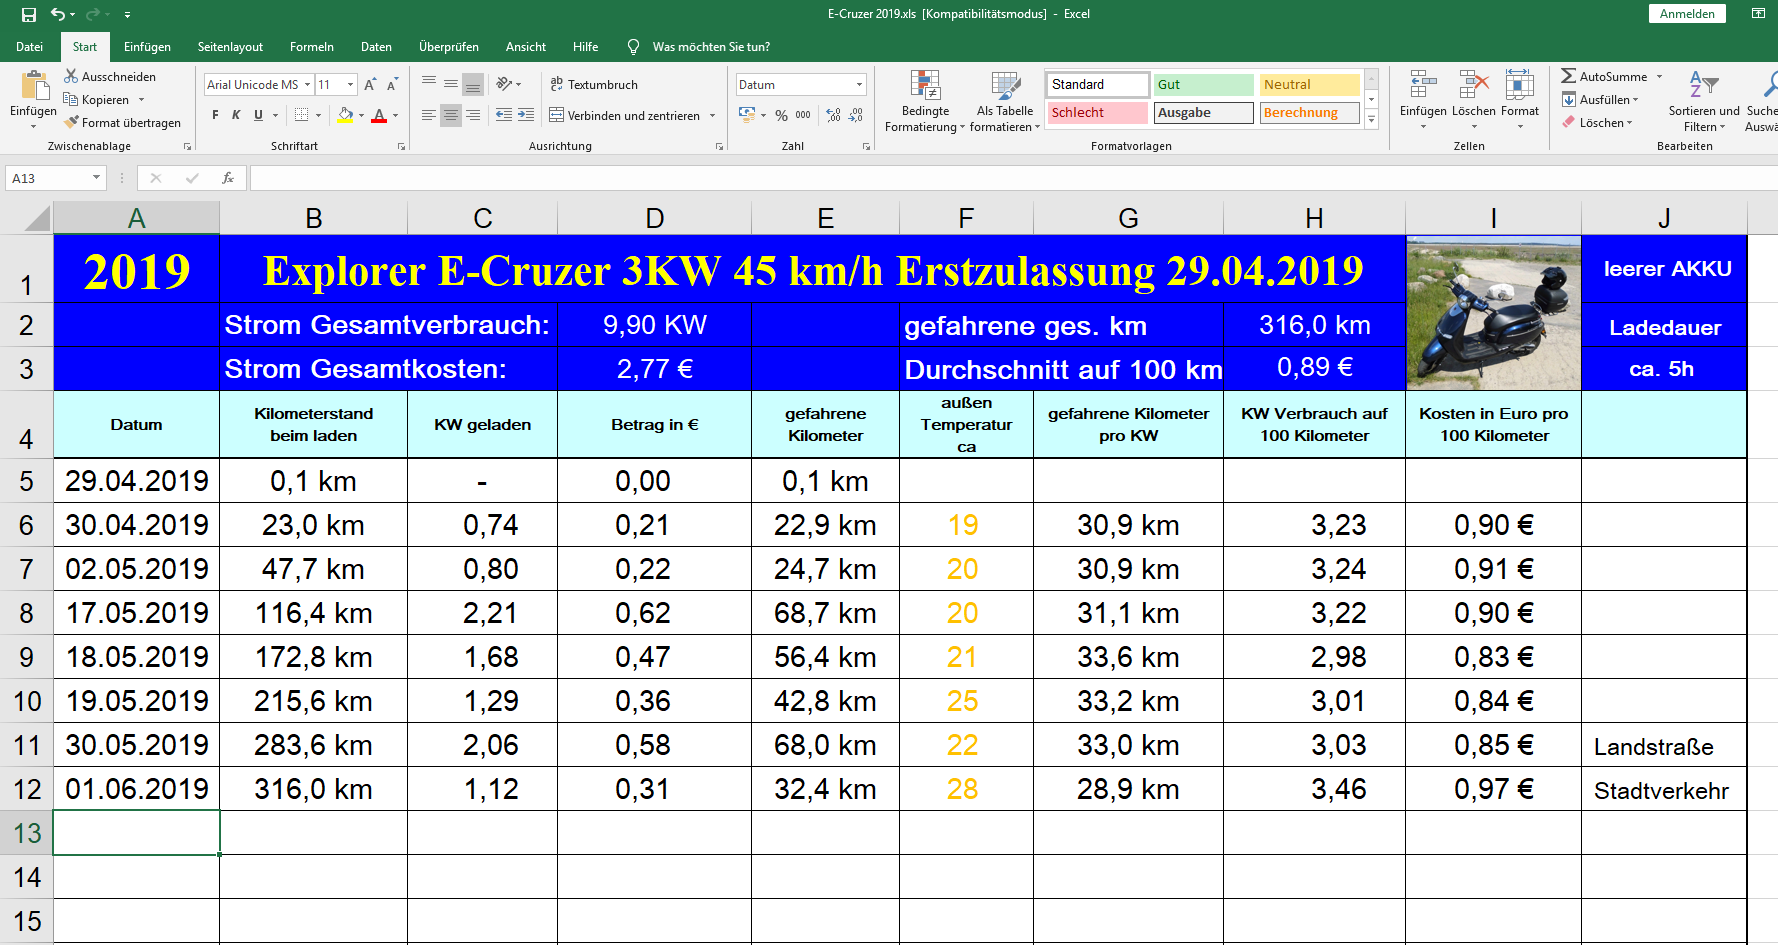
Task: Click the Ausschneiden scissors icon
Action: pyautogui.click(x=71, y=76)
